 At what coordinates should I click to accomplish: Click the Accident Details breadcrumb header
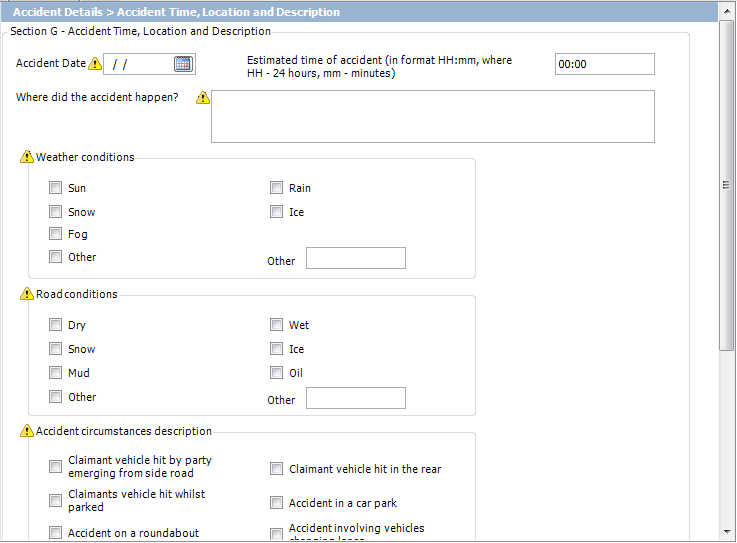coord(176,12)
